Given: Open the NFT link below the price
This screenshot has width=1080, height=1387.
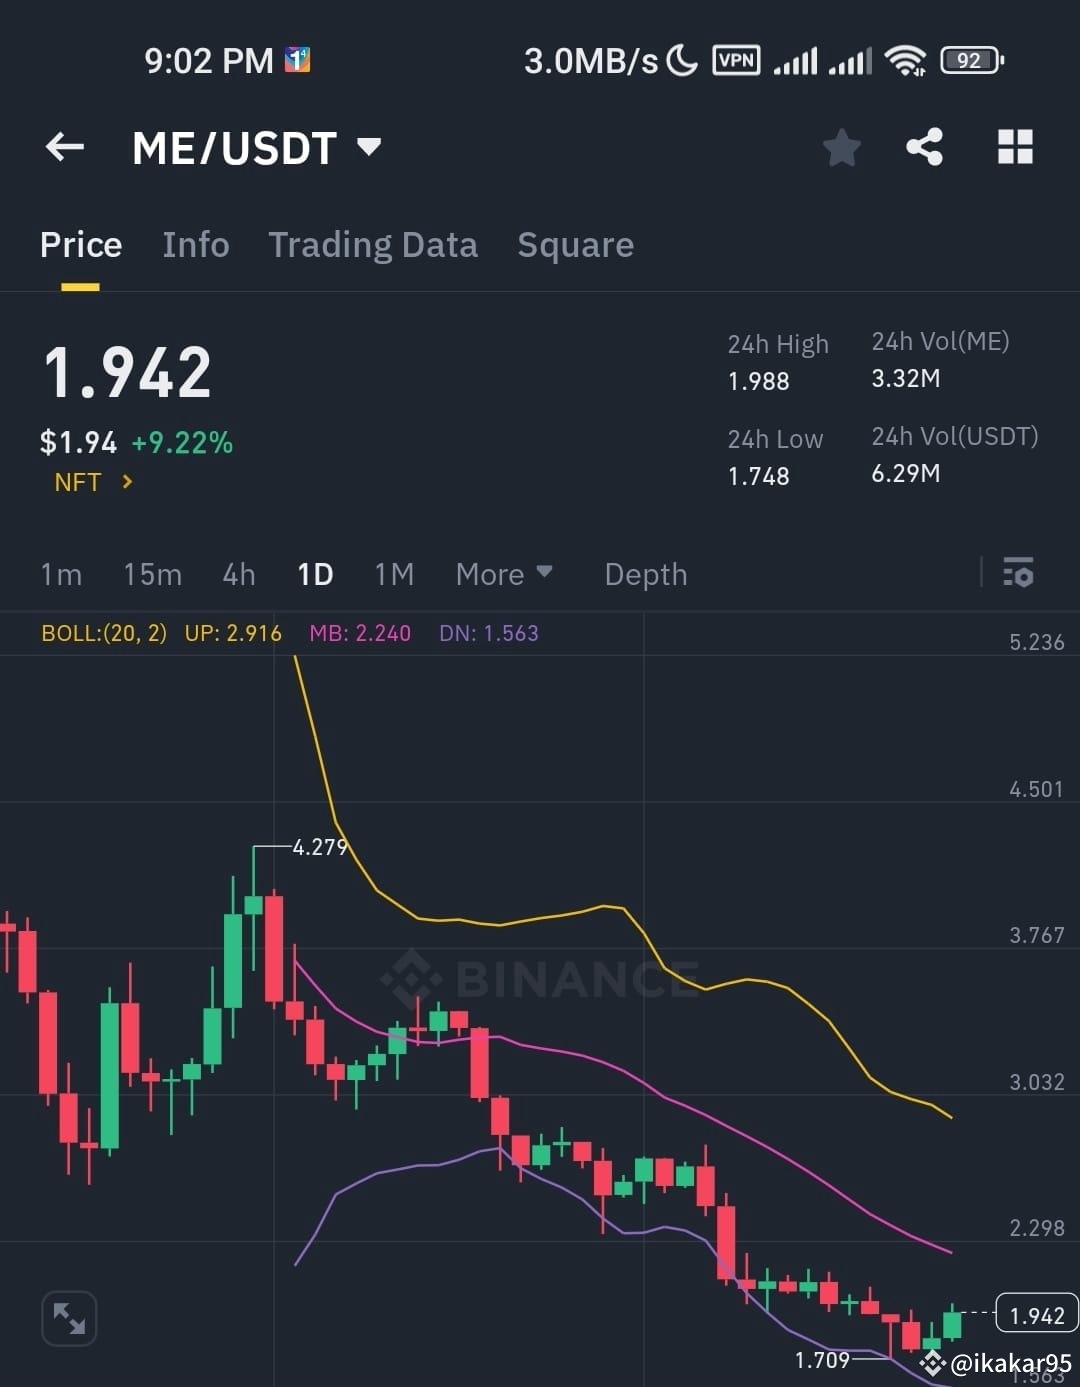Looking at the screenshot, I should click(x=90, y=482).
